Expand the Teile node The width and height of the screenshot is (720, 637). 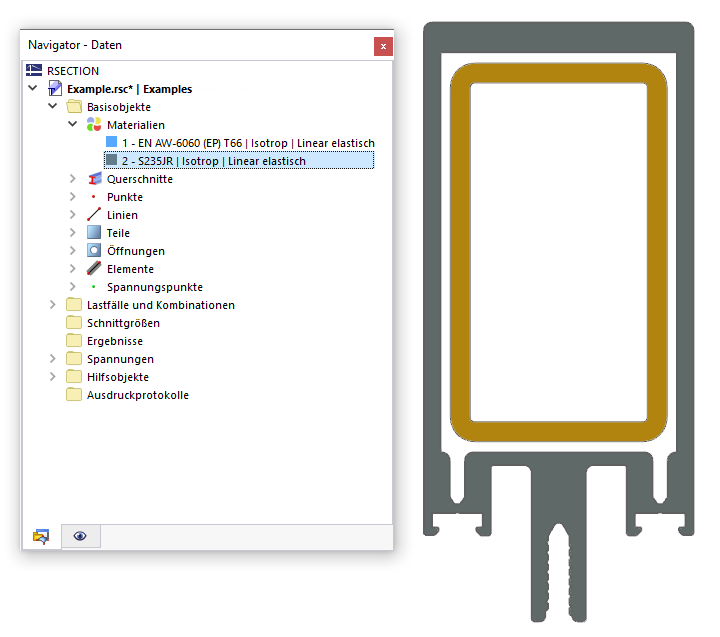73,232
